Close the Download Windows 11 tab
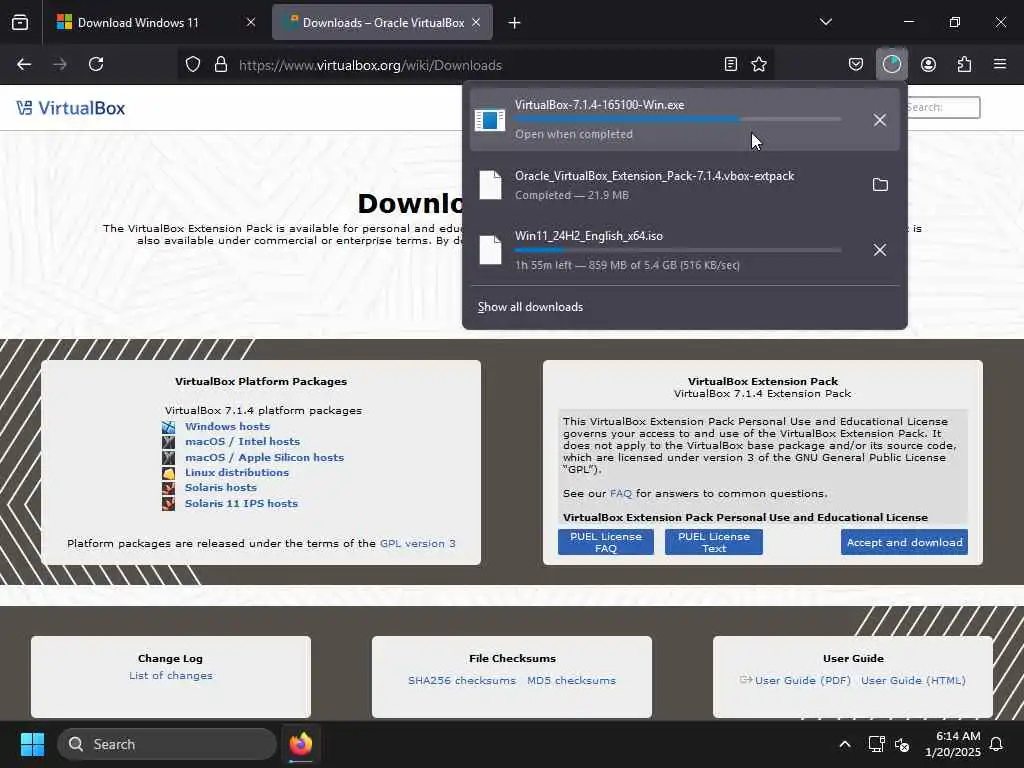 coord(251,23)
